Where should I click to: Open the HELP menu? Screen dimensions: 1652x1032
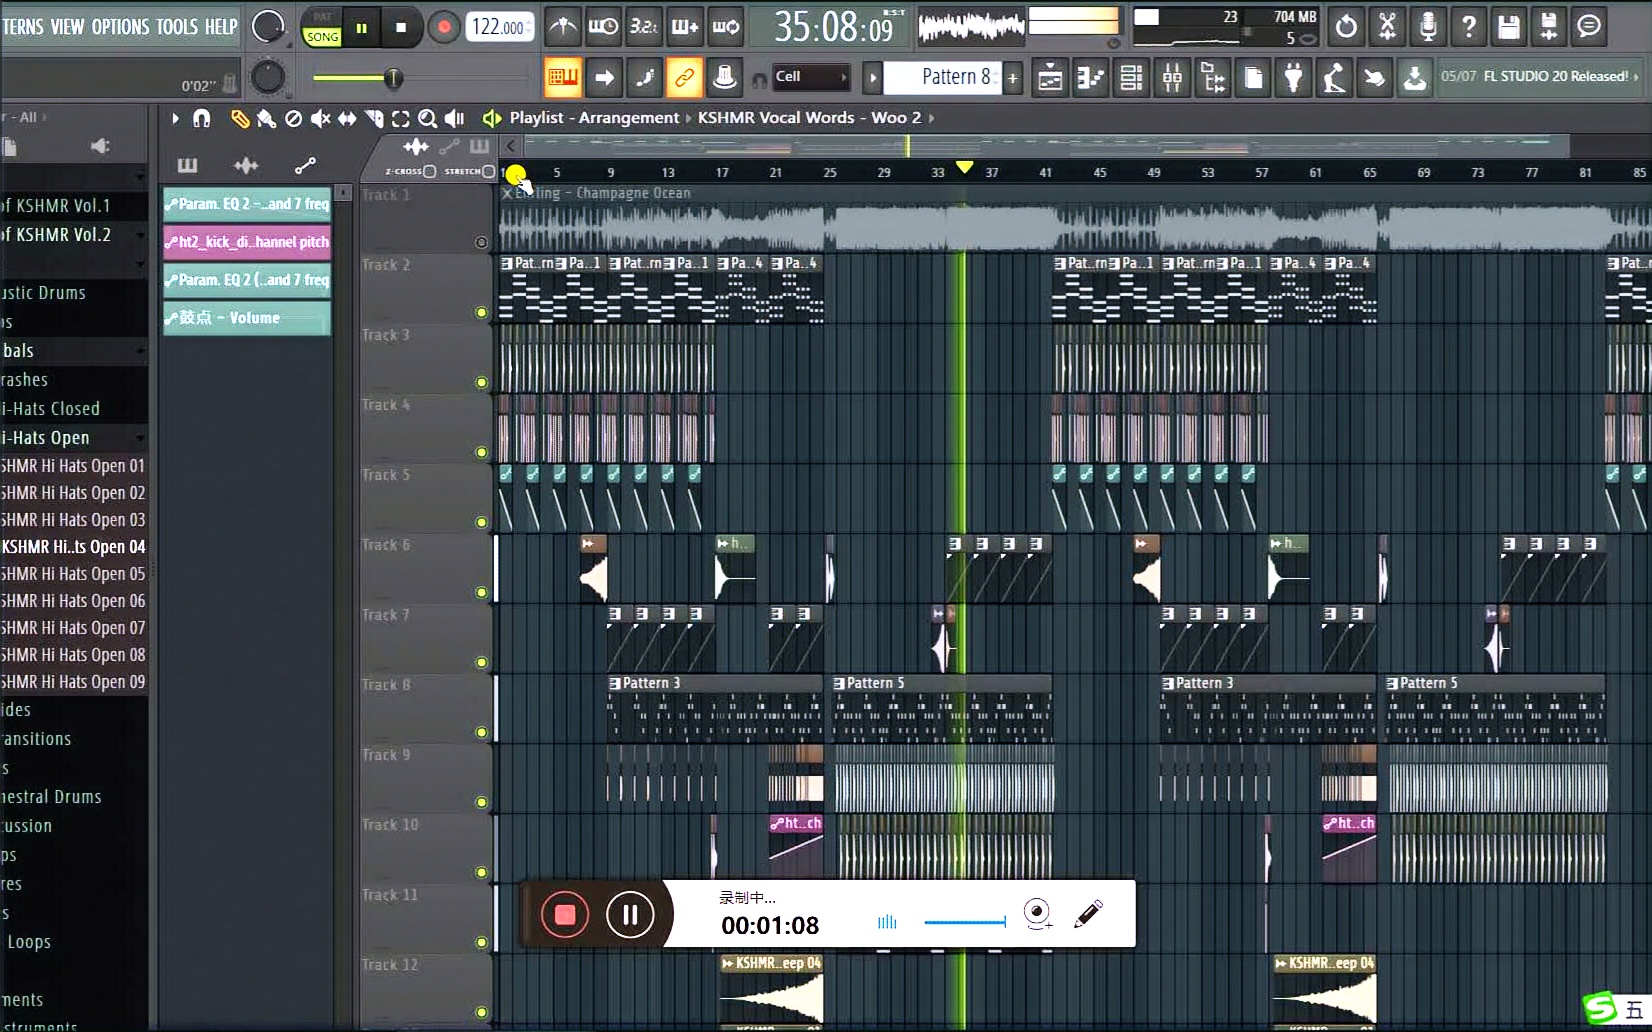pyautogui.click(x=221, y=27)
